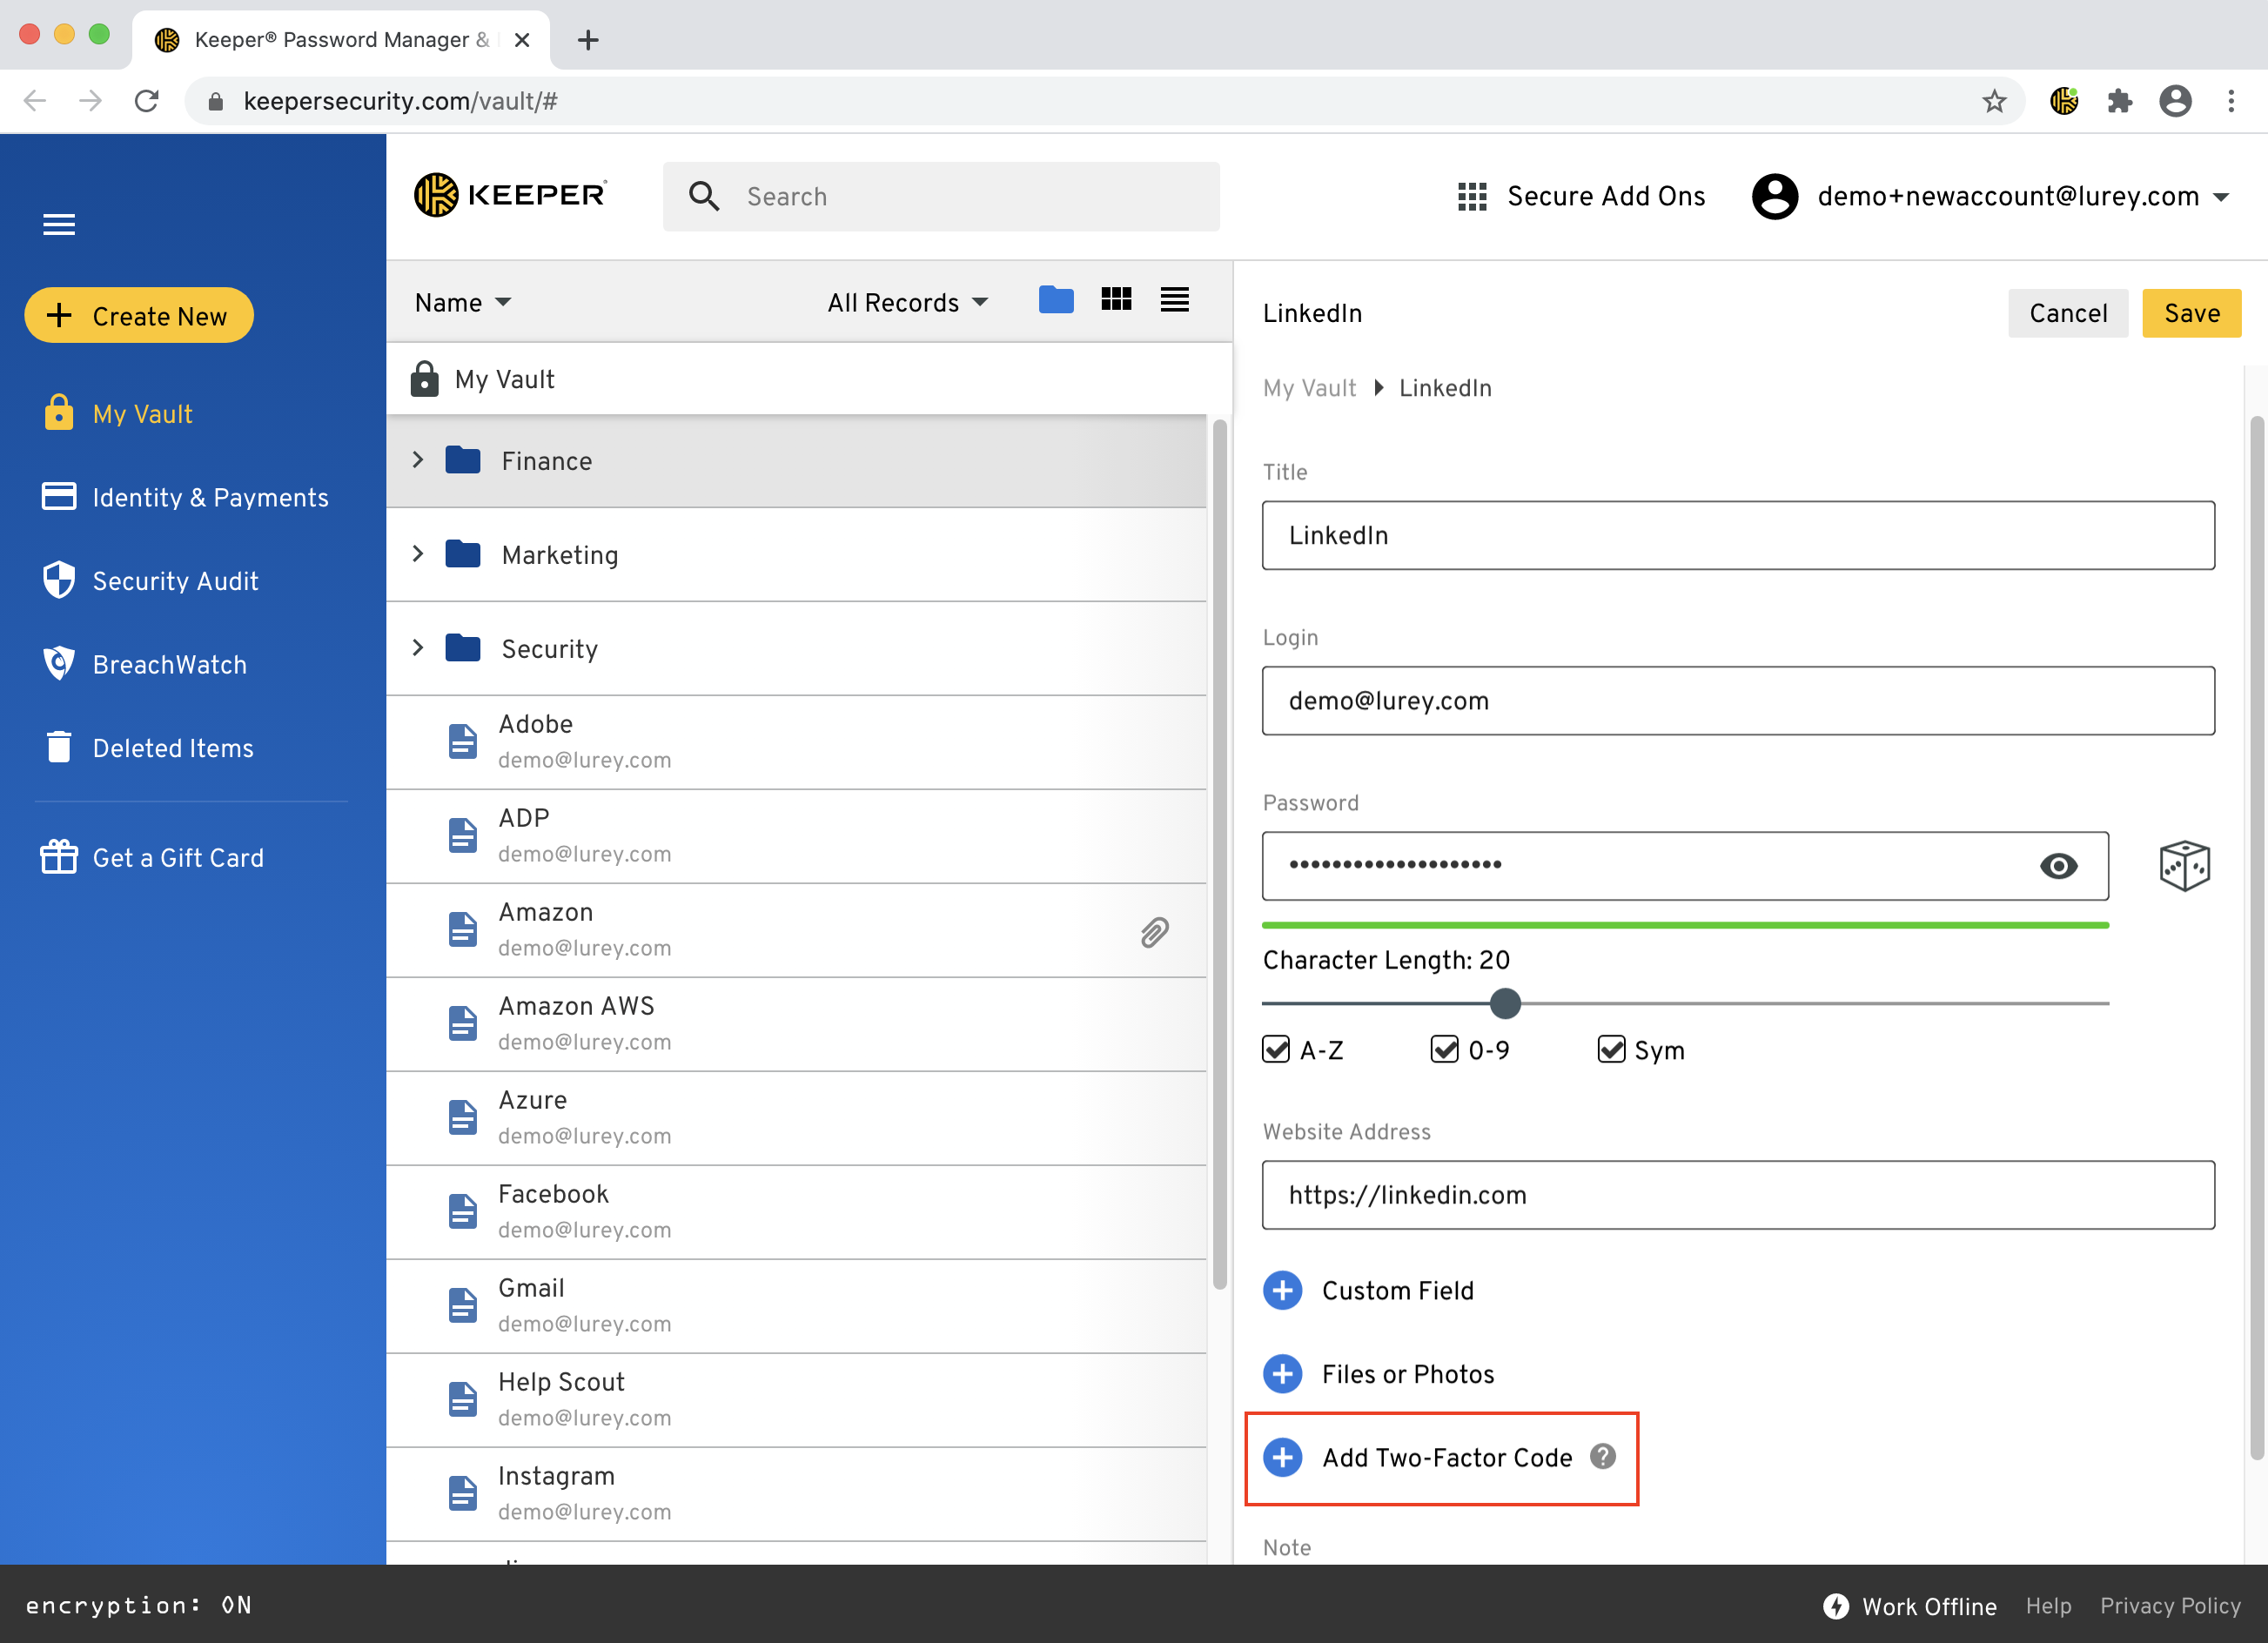
Task: Expand the Finance folder chevron
Action: coord(418,459)
